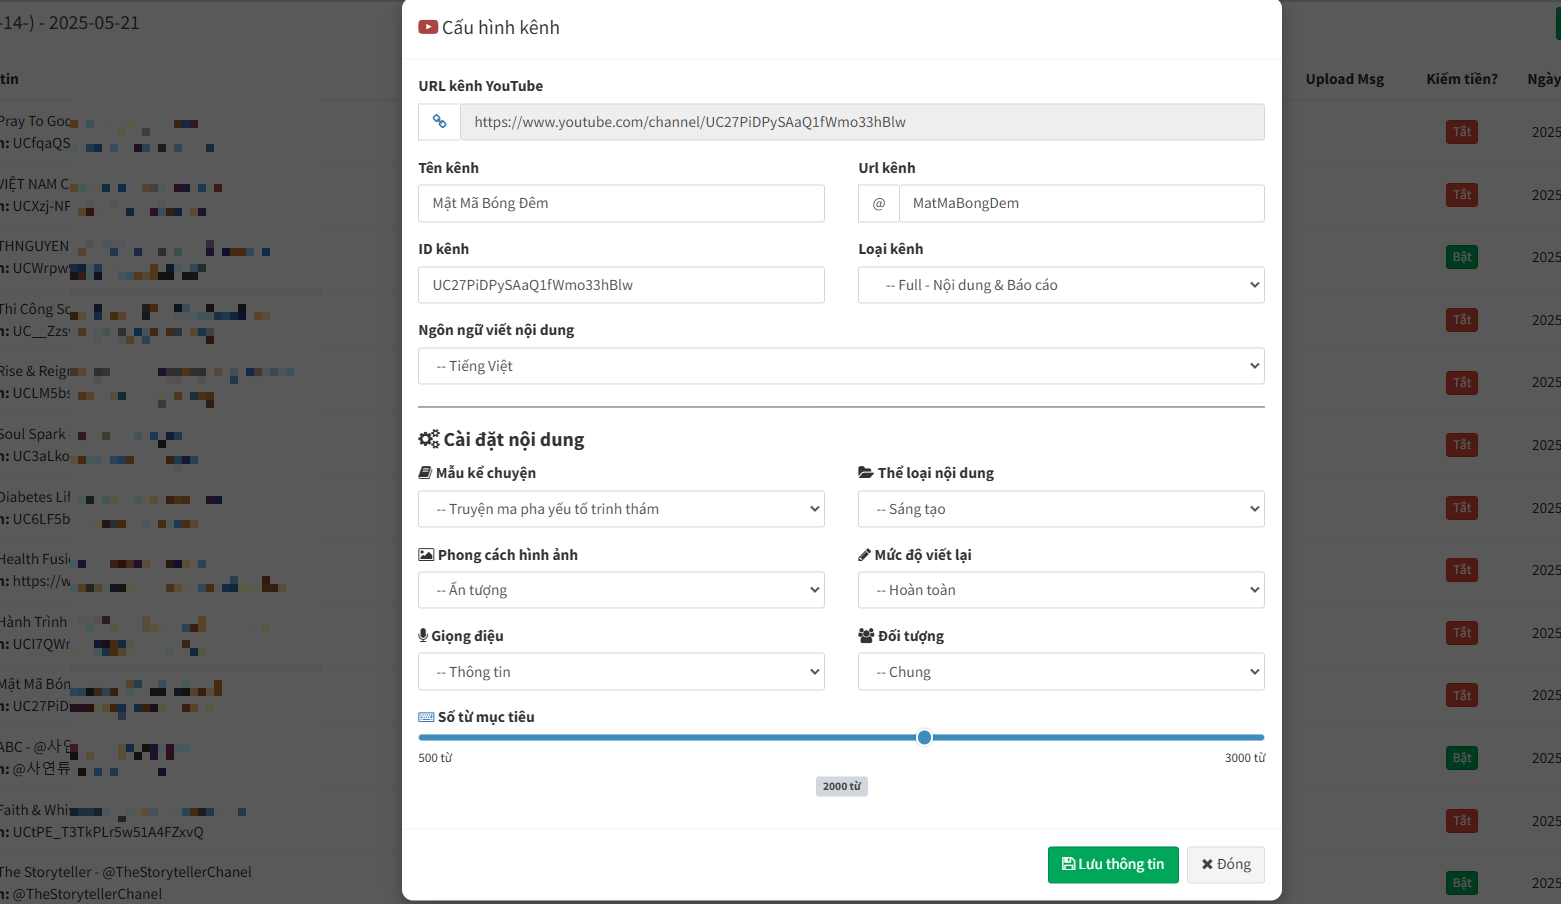
Task: Toggle the Tắt monetization badge in the top row
Action: click(x=1462, y=132)
